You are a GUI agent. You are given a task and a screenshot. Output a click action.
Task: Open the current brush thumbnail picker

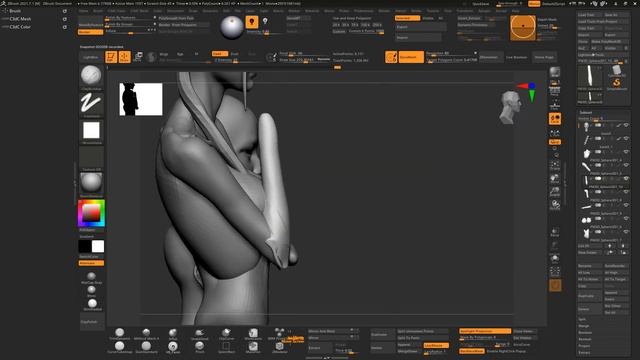coord(91,76)
